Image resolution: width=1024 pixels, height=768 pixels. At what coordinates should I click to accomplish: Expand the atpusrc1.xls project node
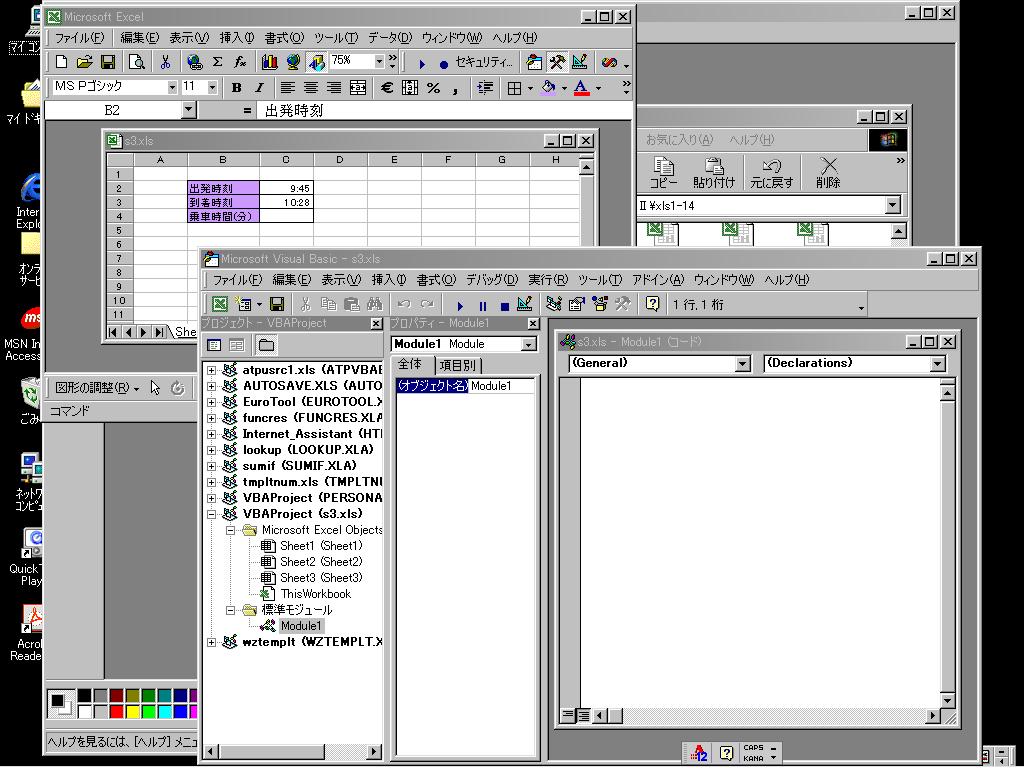[211, 370]
